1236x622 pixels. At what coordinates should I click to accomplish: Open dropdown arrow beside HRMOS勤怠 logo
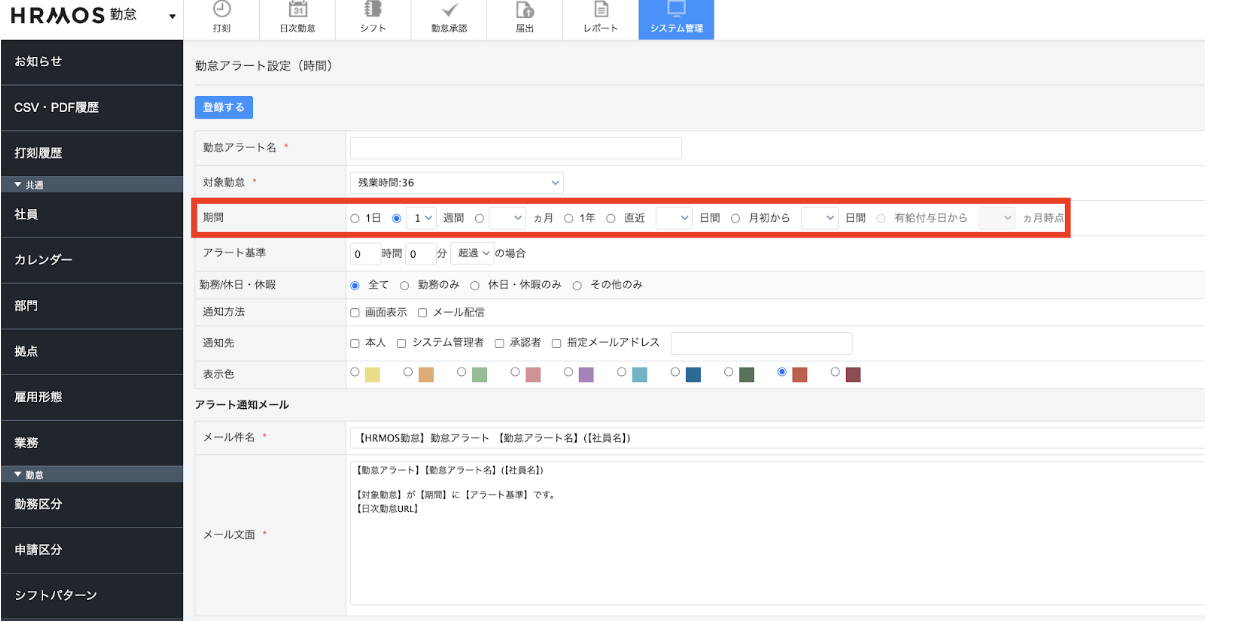click(172, 17)
